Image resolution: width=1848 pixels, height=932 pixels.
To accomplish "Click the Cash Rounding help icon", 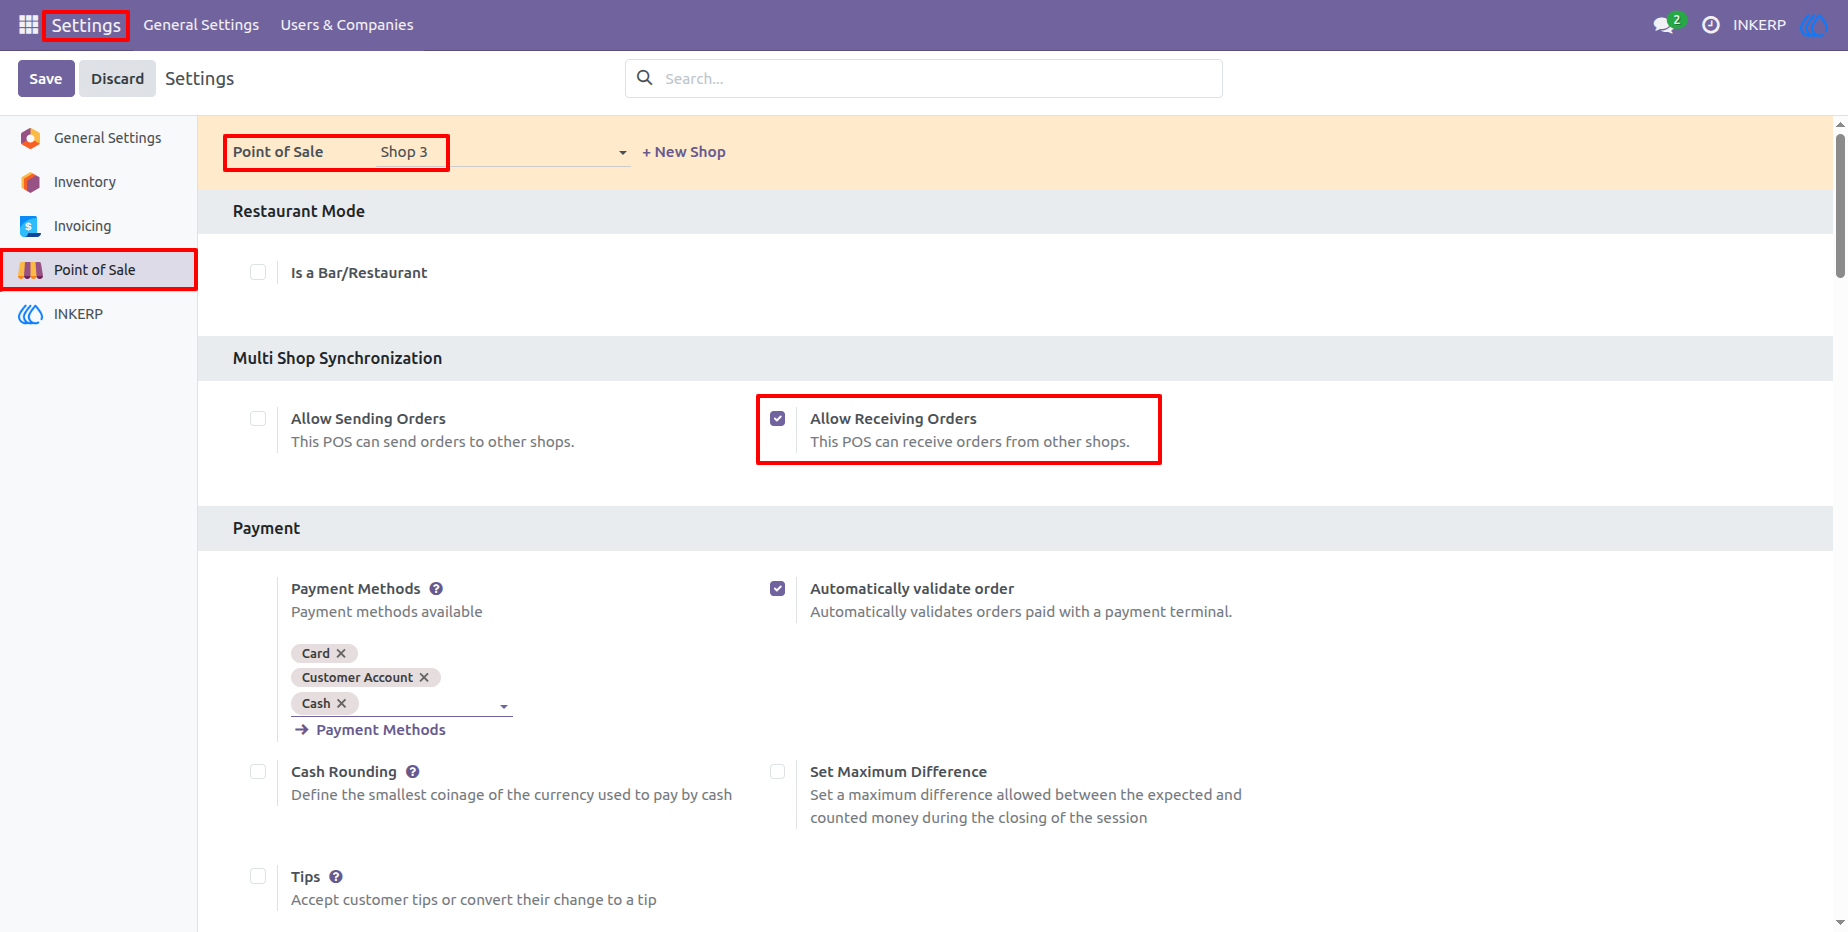I will pos(413,772).
